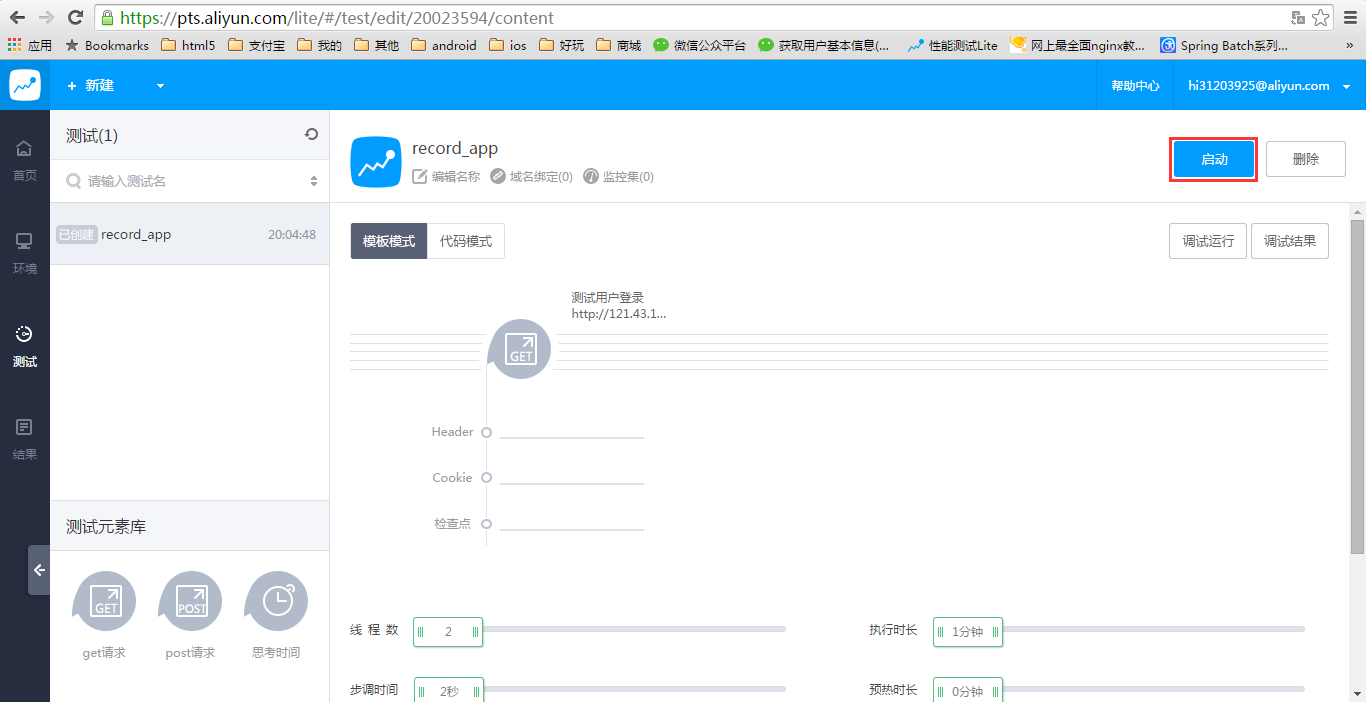
Task: Click the 线程数 slider handle showing 2
Action: 448,632
